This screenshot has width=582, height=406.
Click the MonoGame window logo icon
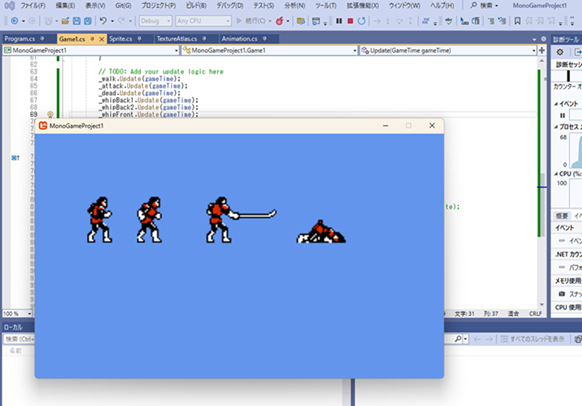pyautogui.click(x=43, y=126)
